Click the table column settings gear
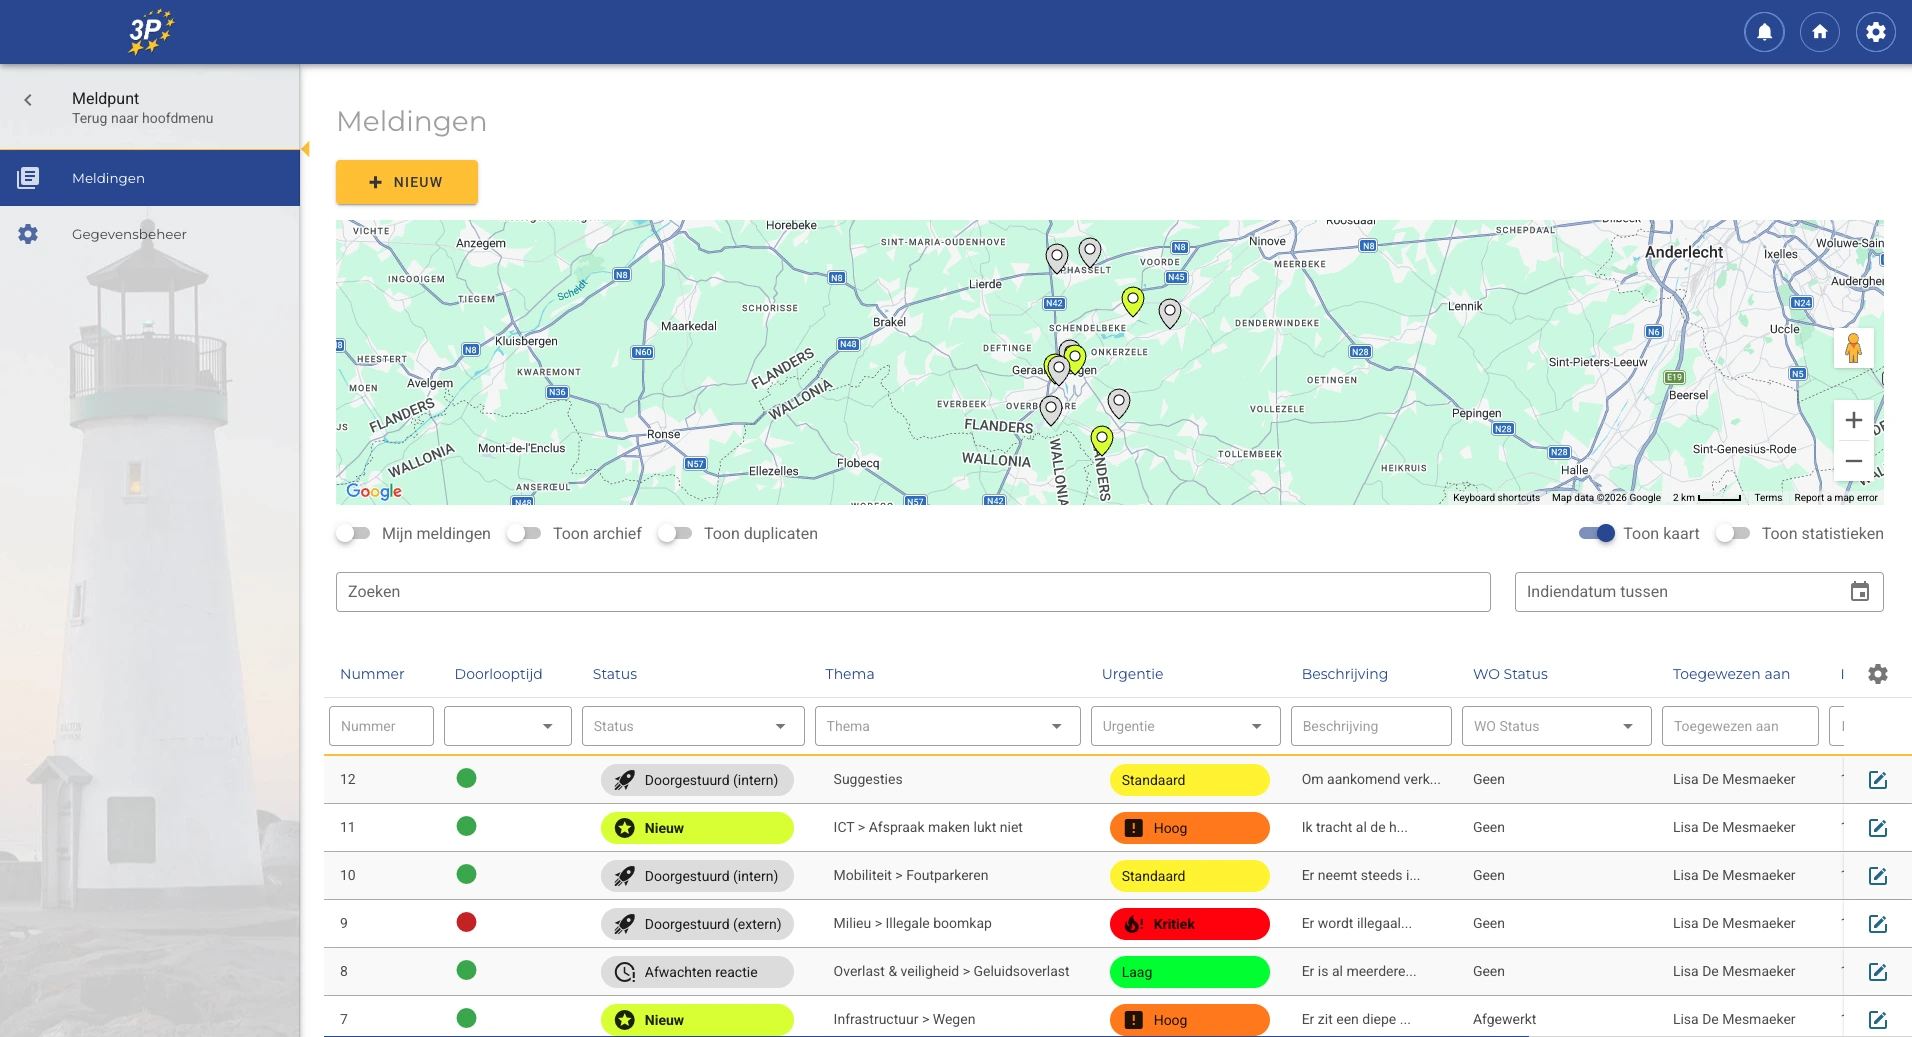 tap(1877, 674)
